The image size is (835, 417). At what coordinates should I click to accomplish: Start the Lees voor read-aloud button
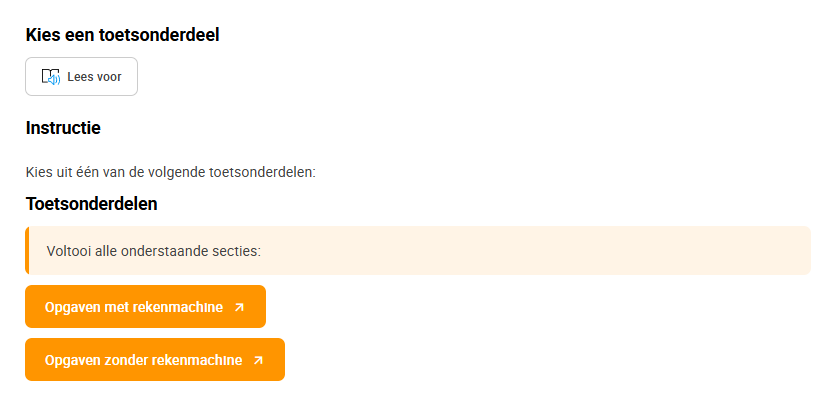tap(81, 77)
